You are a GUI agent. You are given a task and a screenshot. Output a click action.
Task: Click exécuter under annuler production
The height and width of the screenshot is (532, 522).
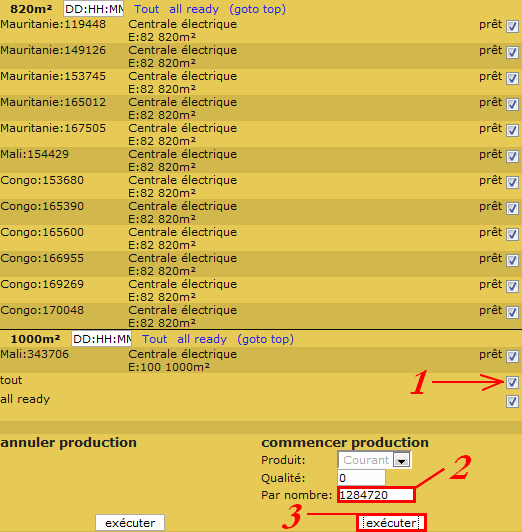point(130,523)
